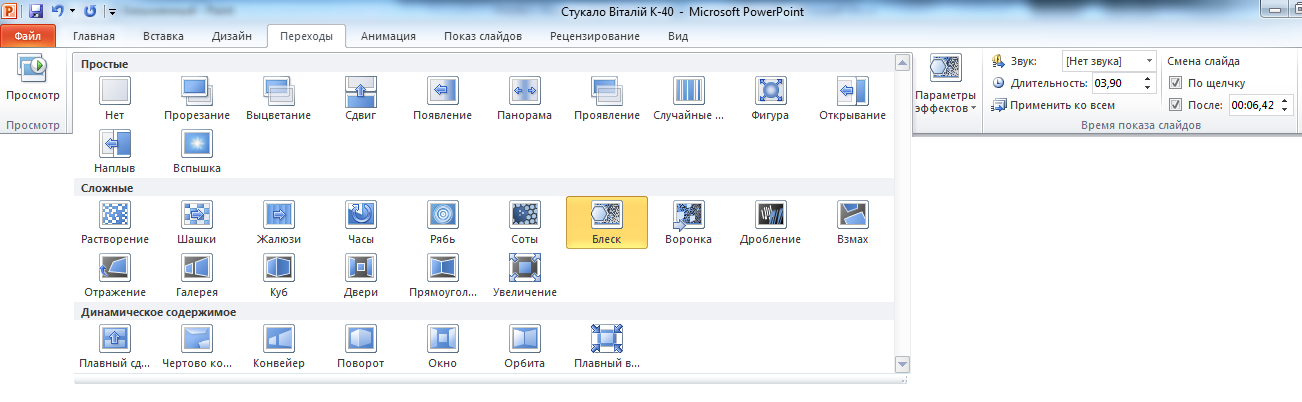Pick the Орбита transition
Screen dimensions: 1302x402
(524, 346)
